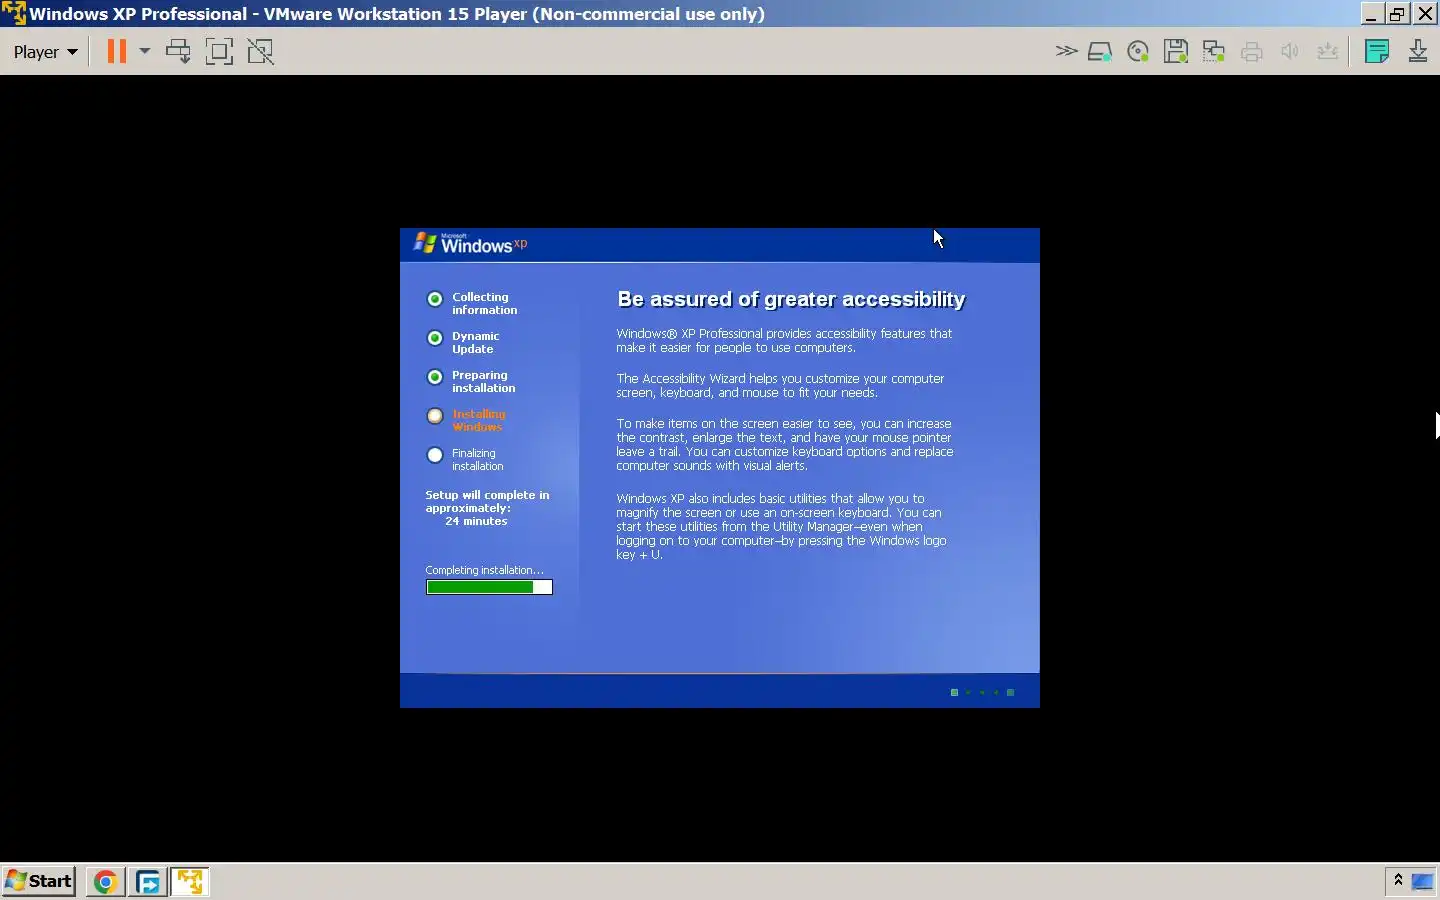Click the hard disk device icon
1440x900 pixels.
[1100, 52]
